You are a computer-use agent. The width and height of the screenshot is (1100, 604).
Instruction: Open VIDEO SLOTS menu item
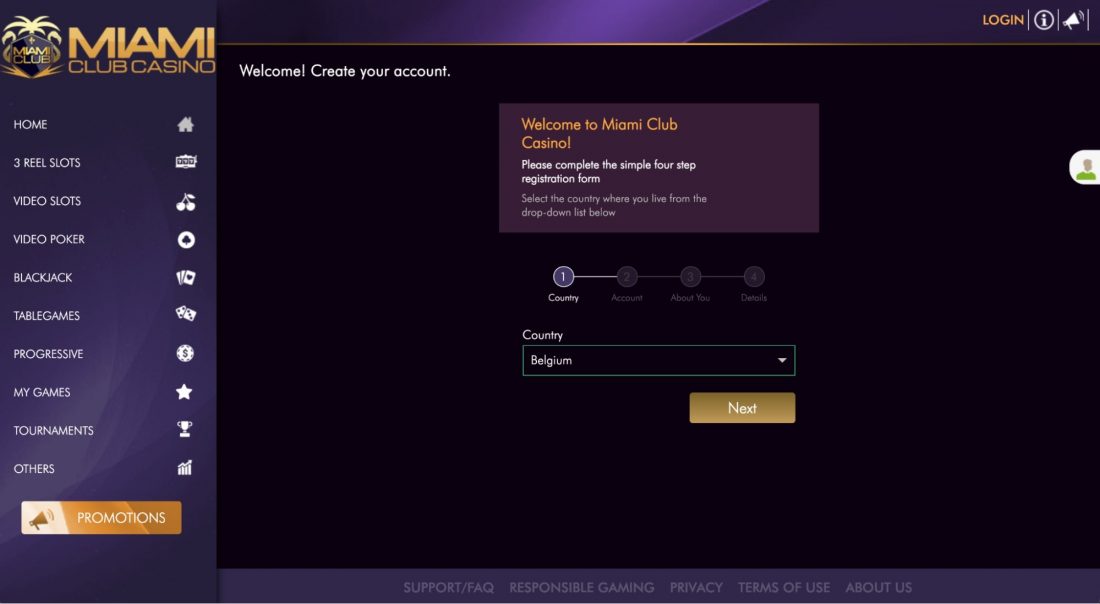tap(47, 201)
